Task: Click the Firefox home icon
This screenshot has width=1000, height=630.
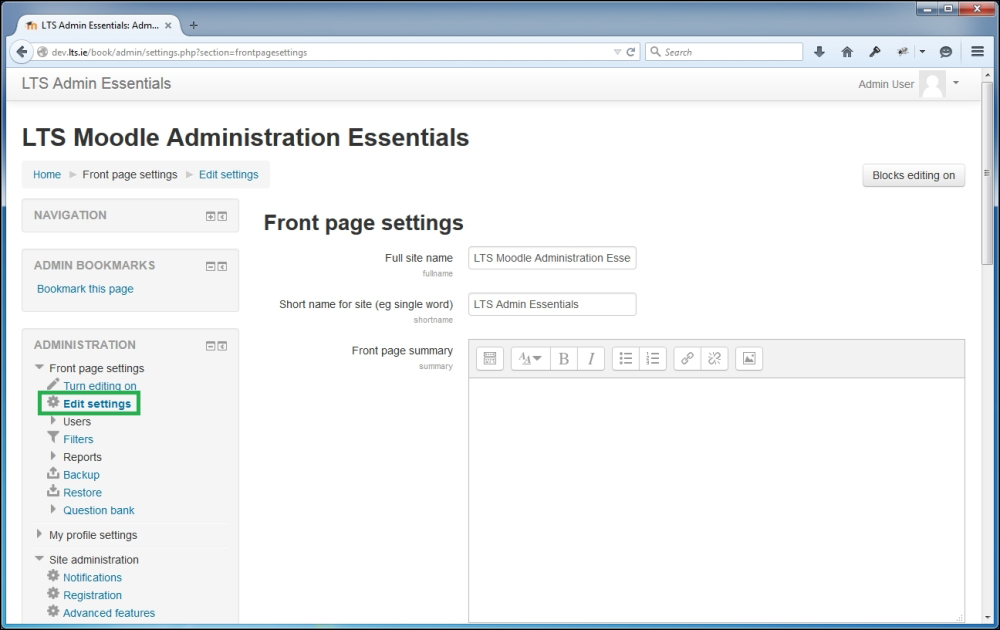Action: (846, 50)
